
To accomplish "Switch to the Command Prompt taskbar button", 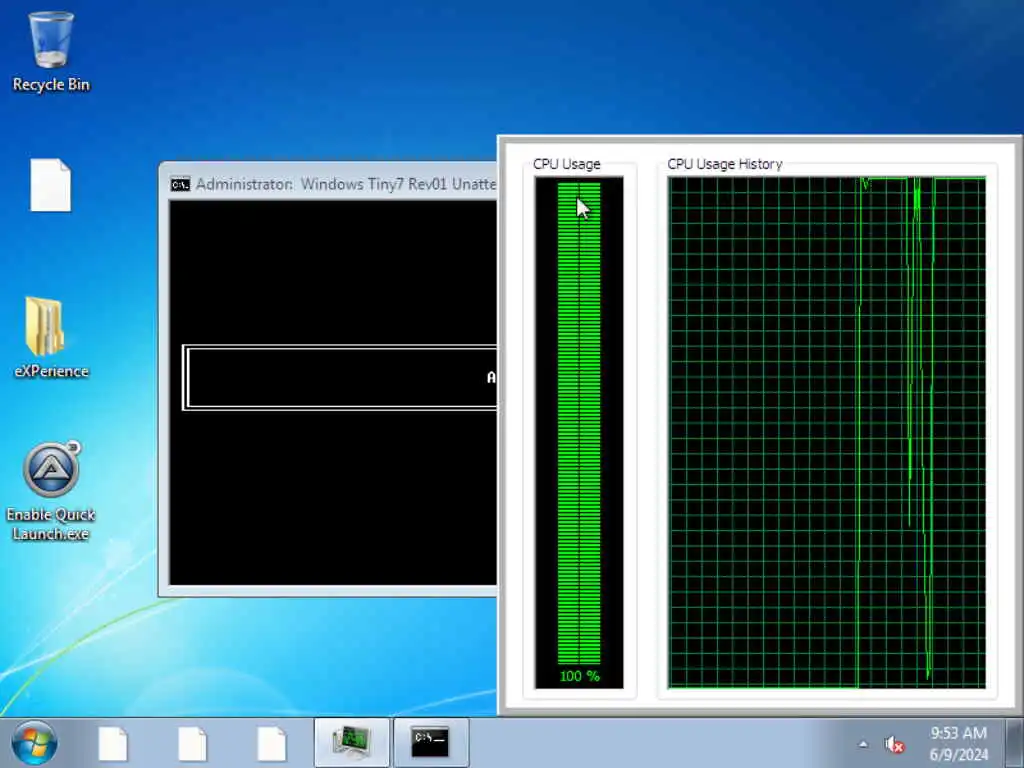I will [x=431, y=743].
